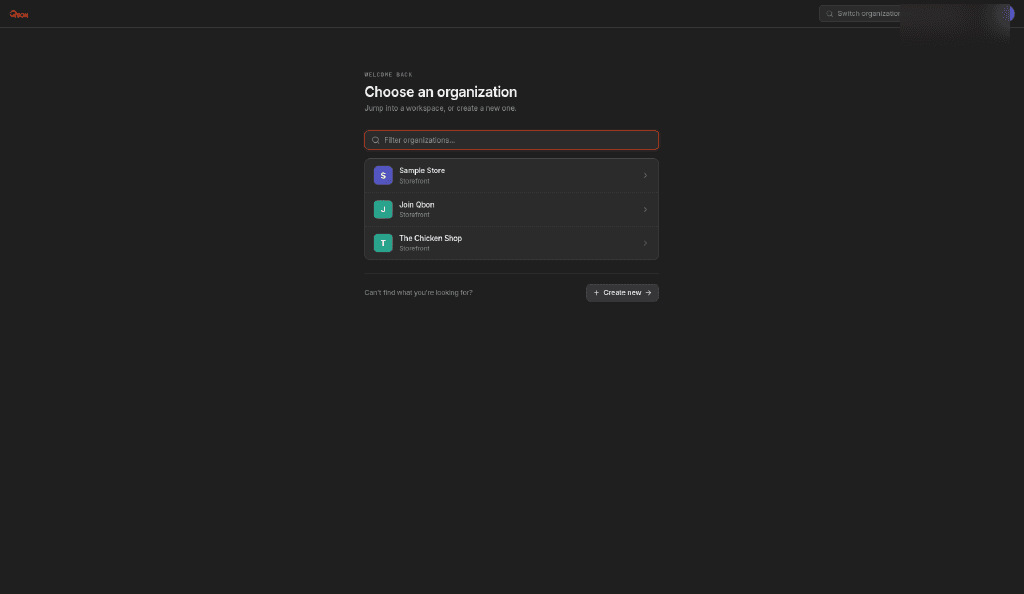Click the purple S avatar of Sample Store
1024x594 pixels.
[x=383, y=176]
